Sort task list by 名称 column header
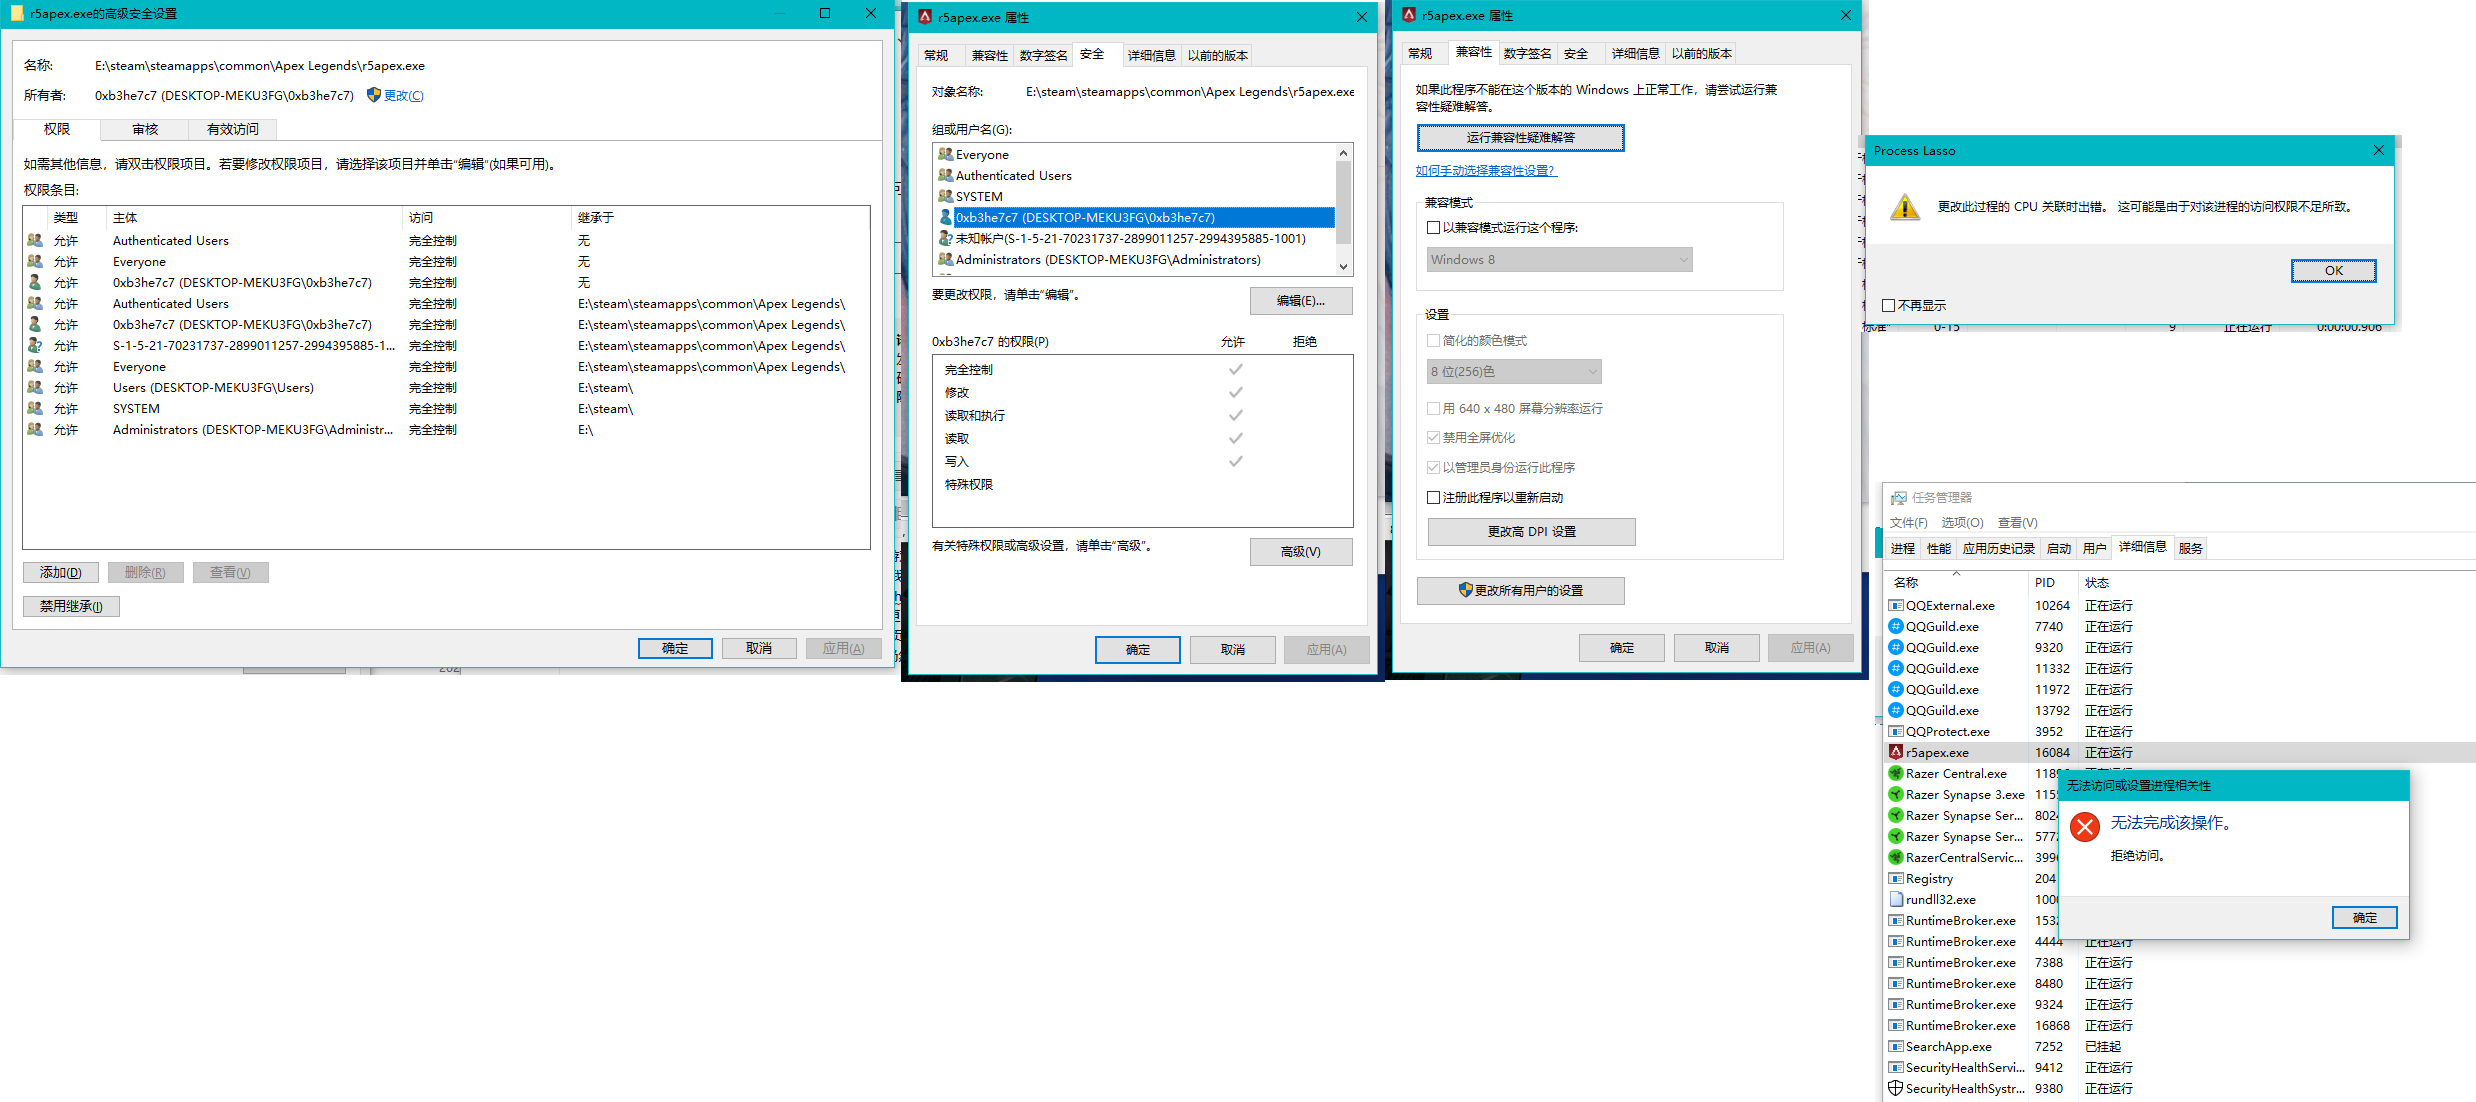The width and height of the screenshot is (2476, 1102). [x=1906, y=582]
